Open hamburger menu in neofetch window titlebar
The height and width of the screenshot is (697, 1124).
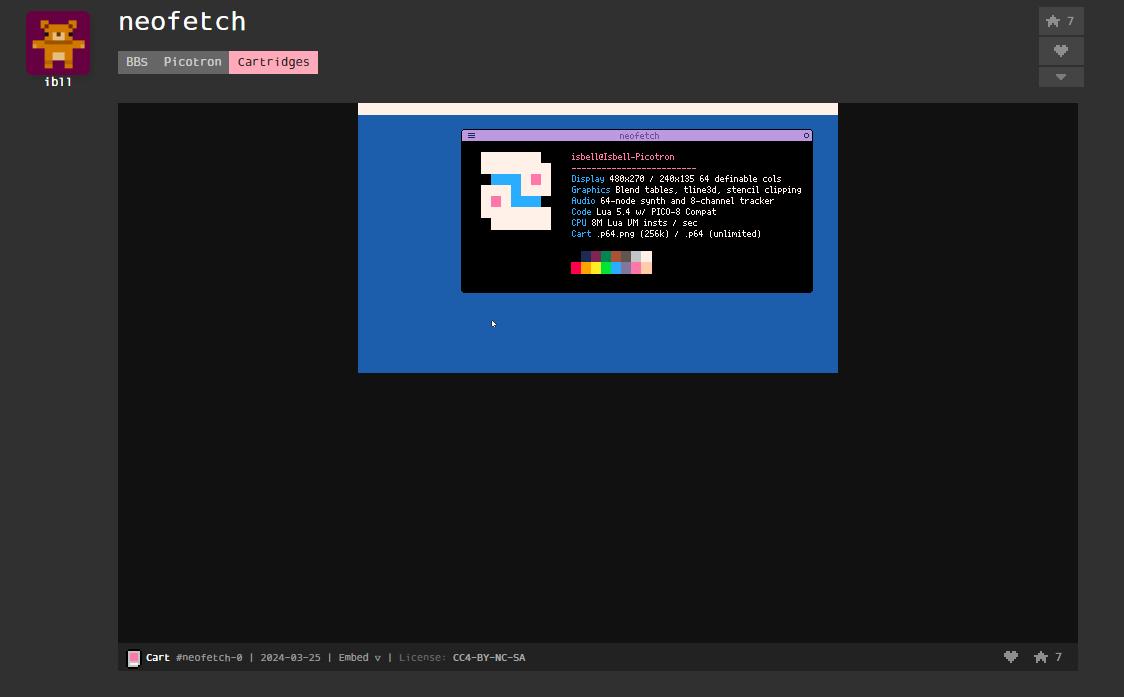click(x=471, y=136)
